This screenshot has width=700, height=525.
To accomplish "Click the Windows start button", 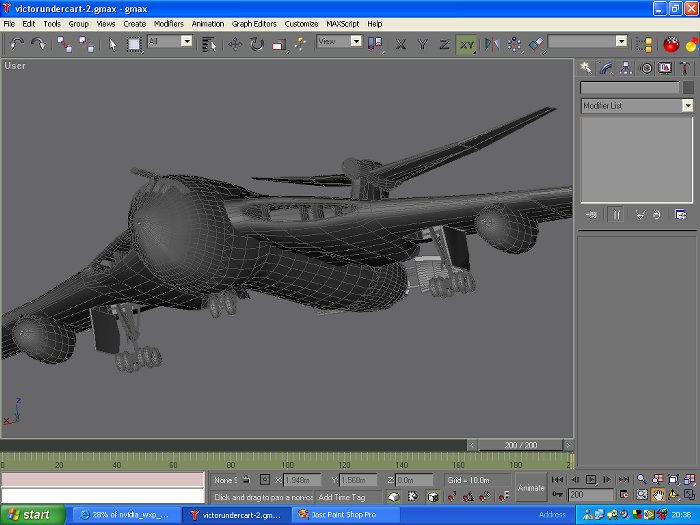I will click(x=32, y=515).
